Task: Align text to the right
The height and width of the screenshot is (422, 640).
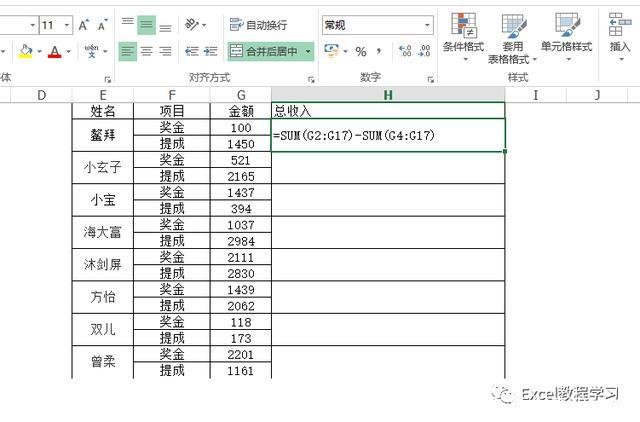Action: [x=165, y=51]
